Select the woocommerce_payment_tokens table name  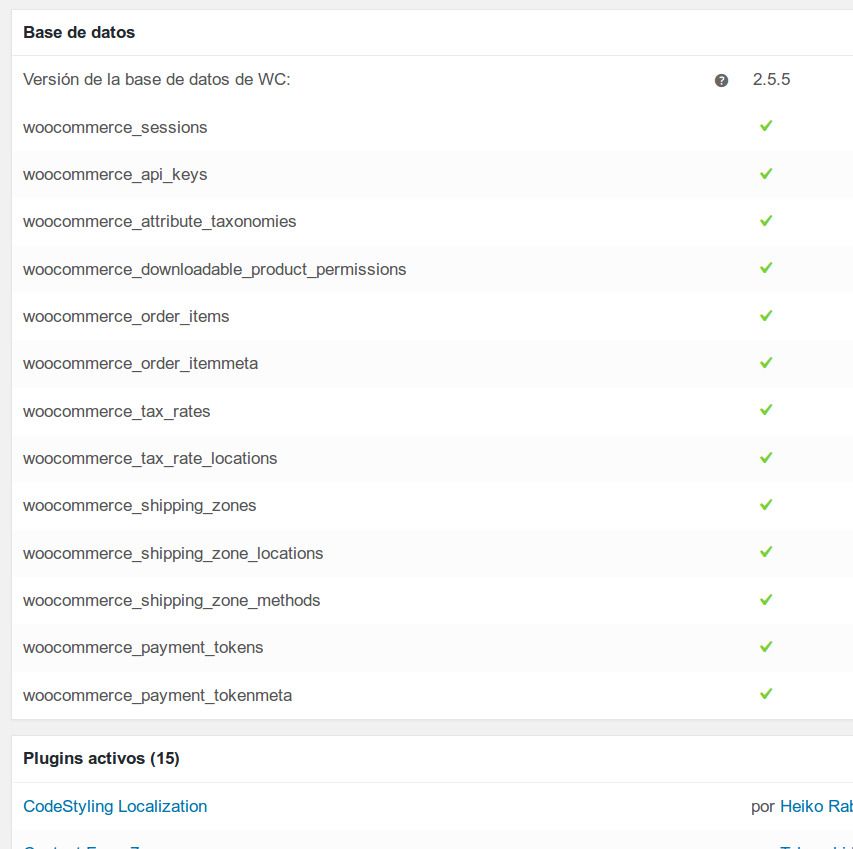tap(143, 648)
